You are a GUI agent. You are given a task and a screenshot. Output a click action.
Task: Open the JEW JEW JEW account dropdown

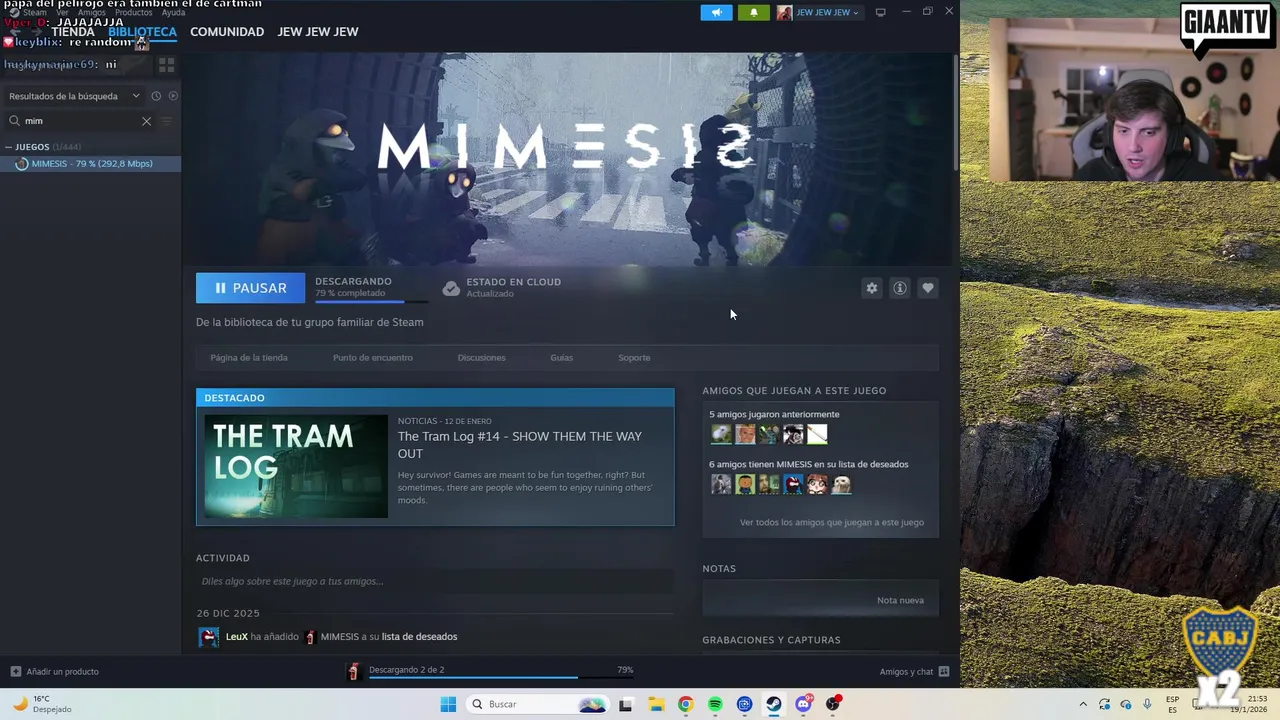pyautogui.click(x=818, y=12)
